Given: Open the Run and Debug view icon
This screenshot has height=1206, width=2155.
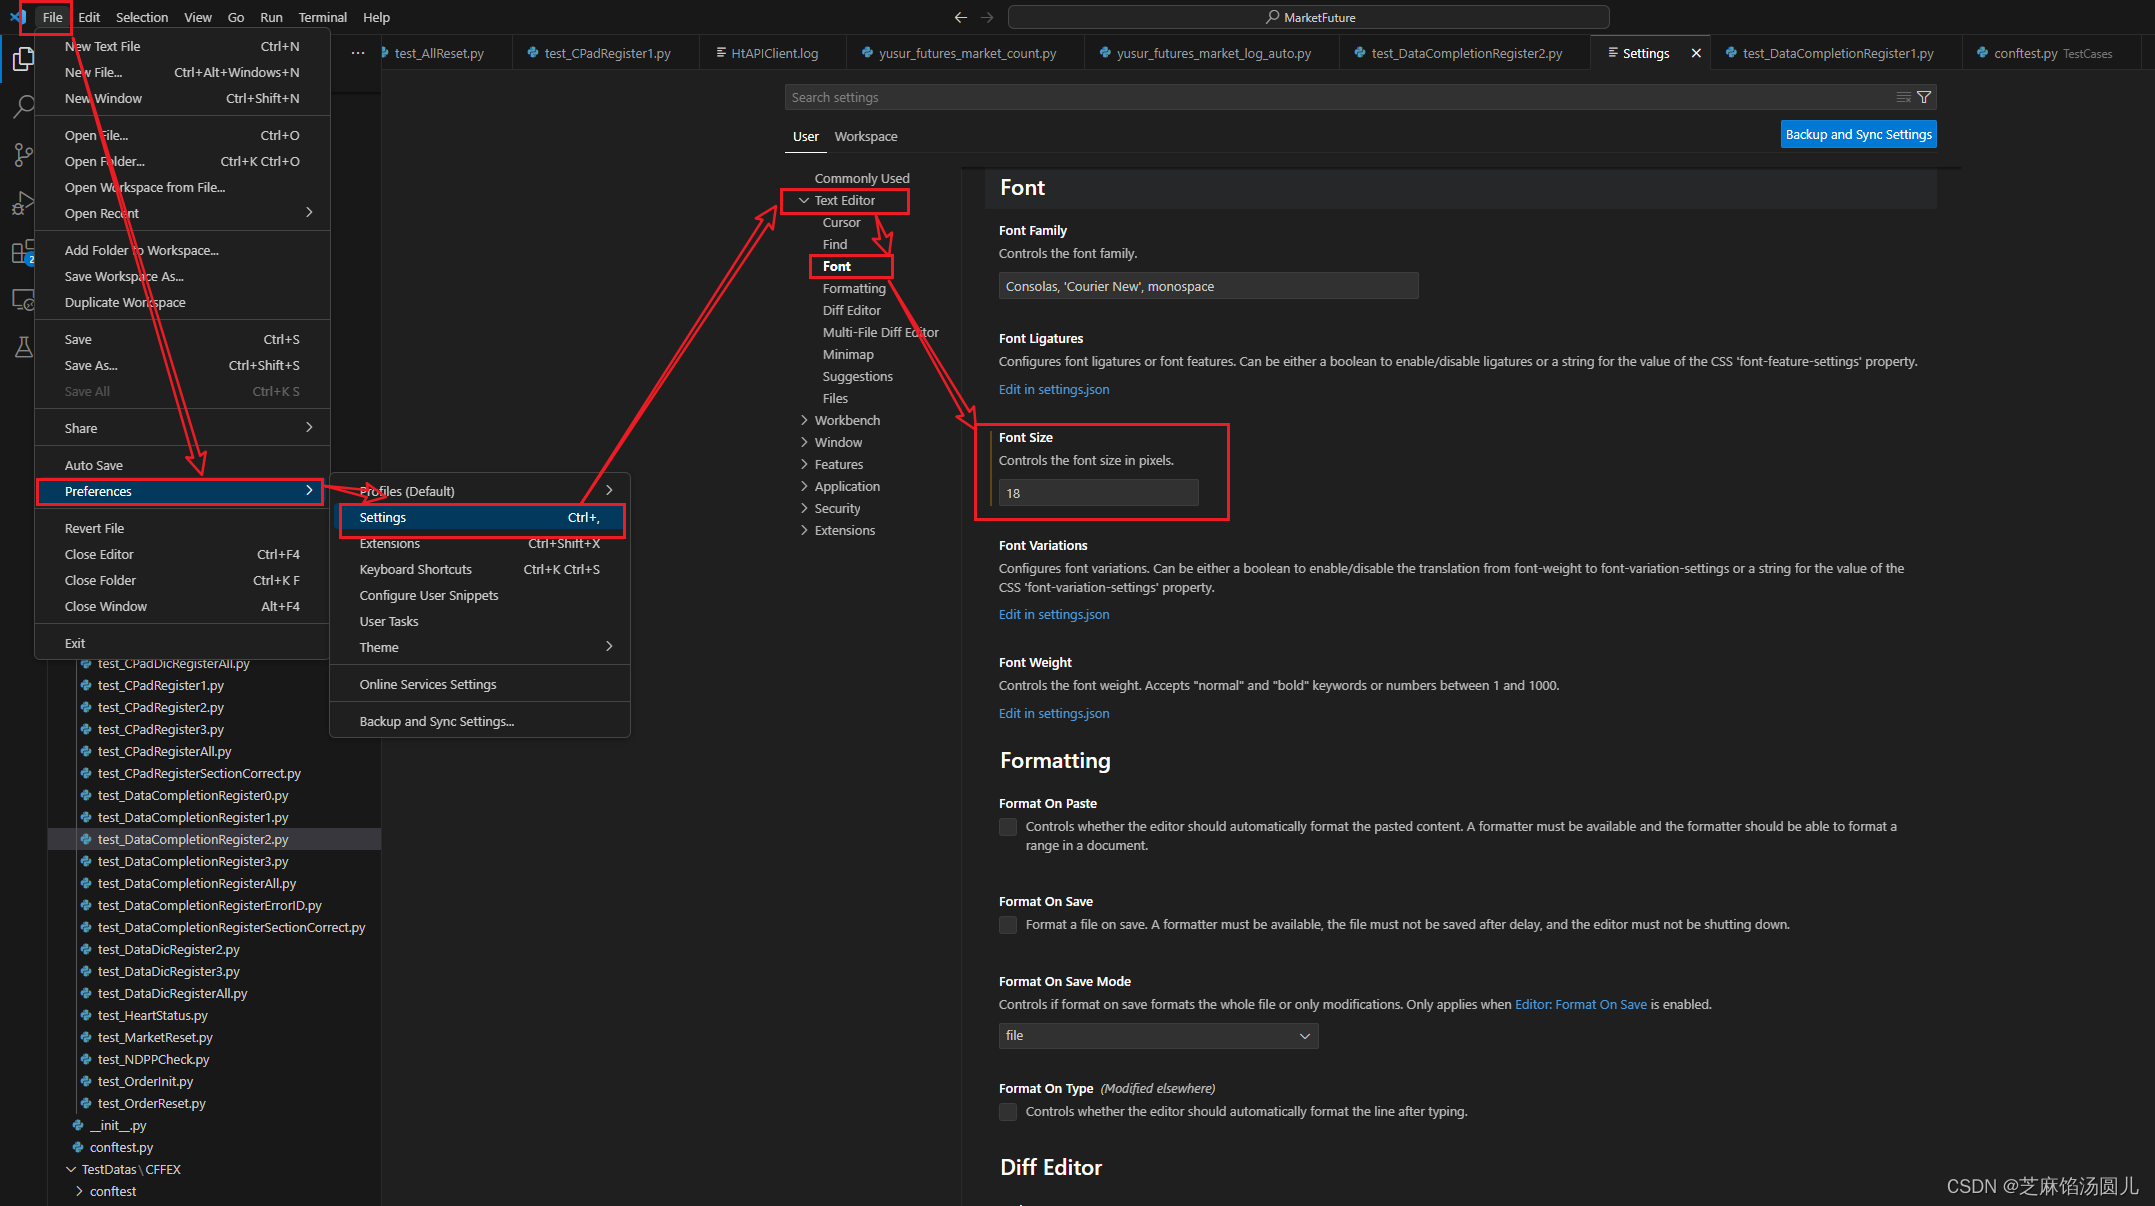Looking at the screenshot, I should (23, 203).
